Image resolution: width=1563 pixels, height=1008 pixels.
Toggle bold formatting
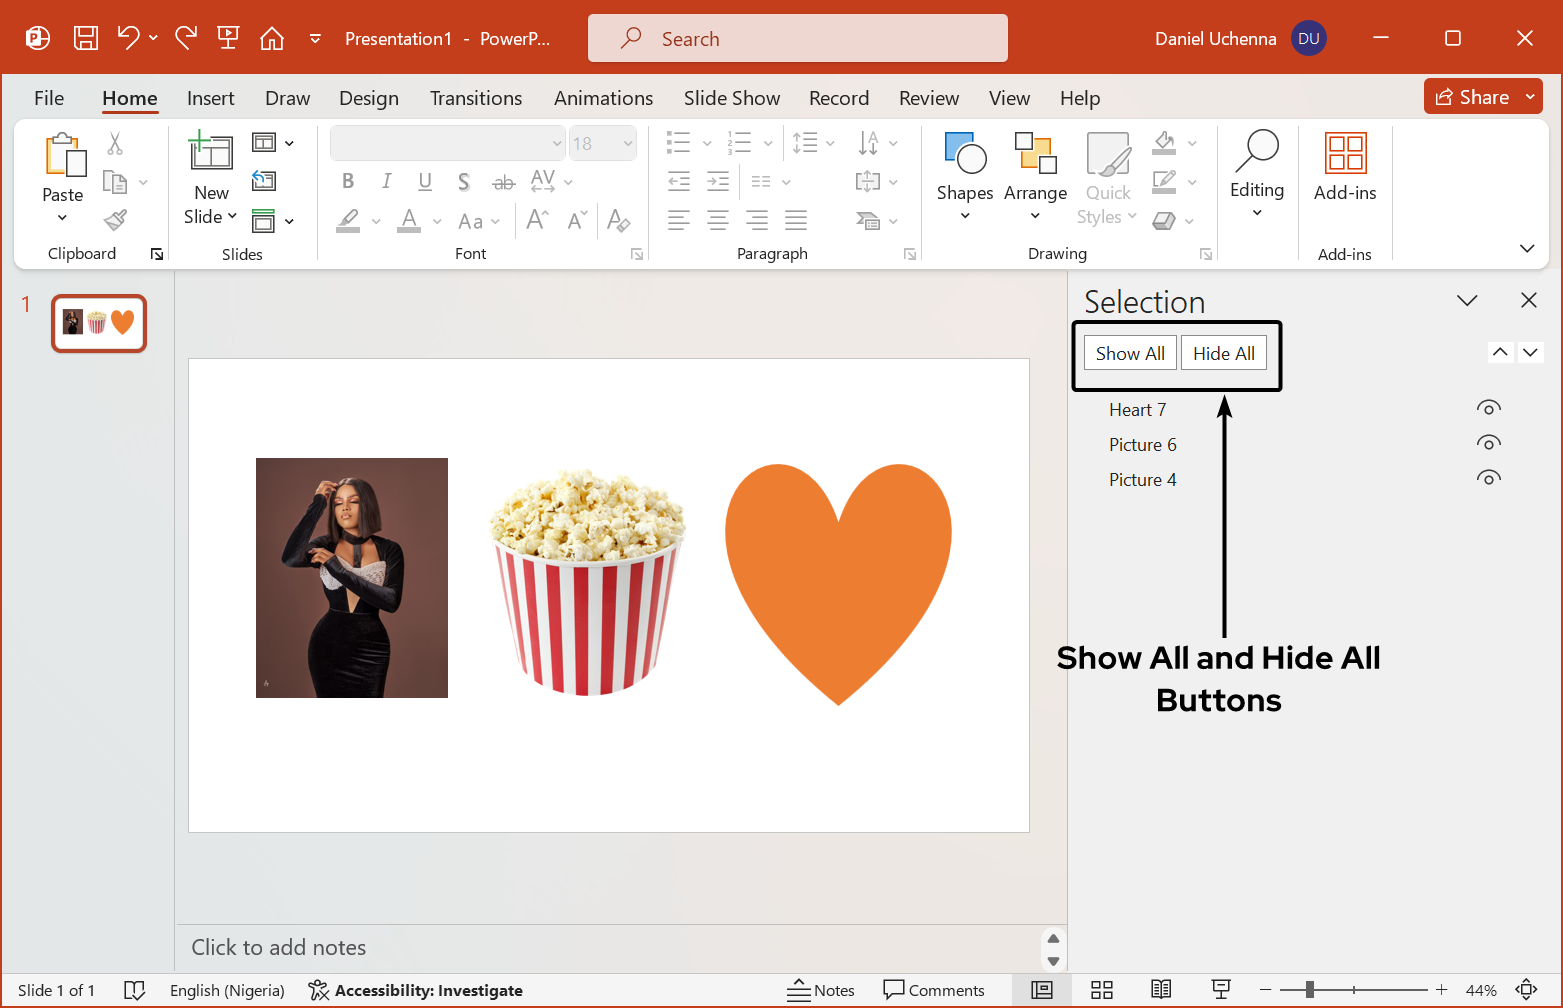tap(347, 181)
